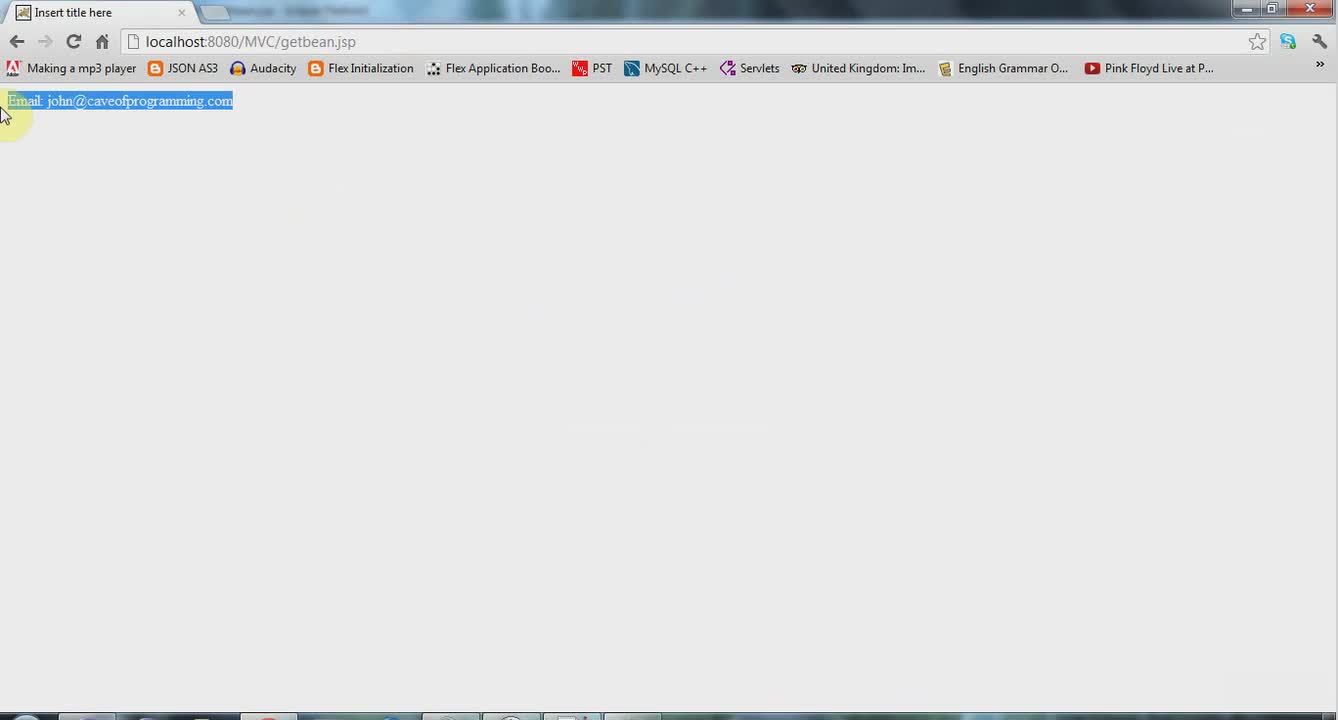Open the MySQL C++ bookmark

tap(665, 68)
